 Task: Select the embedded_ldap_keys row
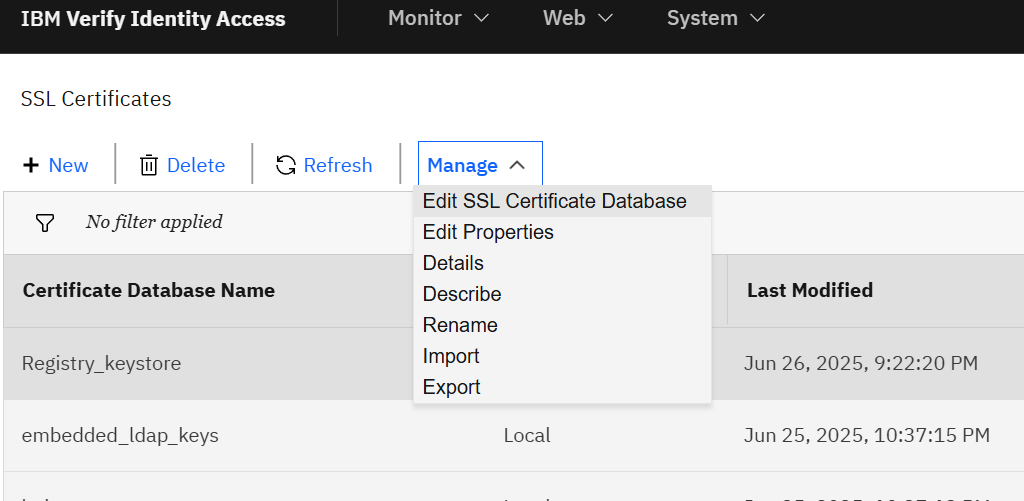click(x=120, y=435)
